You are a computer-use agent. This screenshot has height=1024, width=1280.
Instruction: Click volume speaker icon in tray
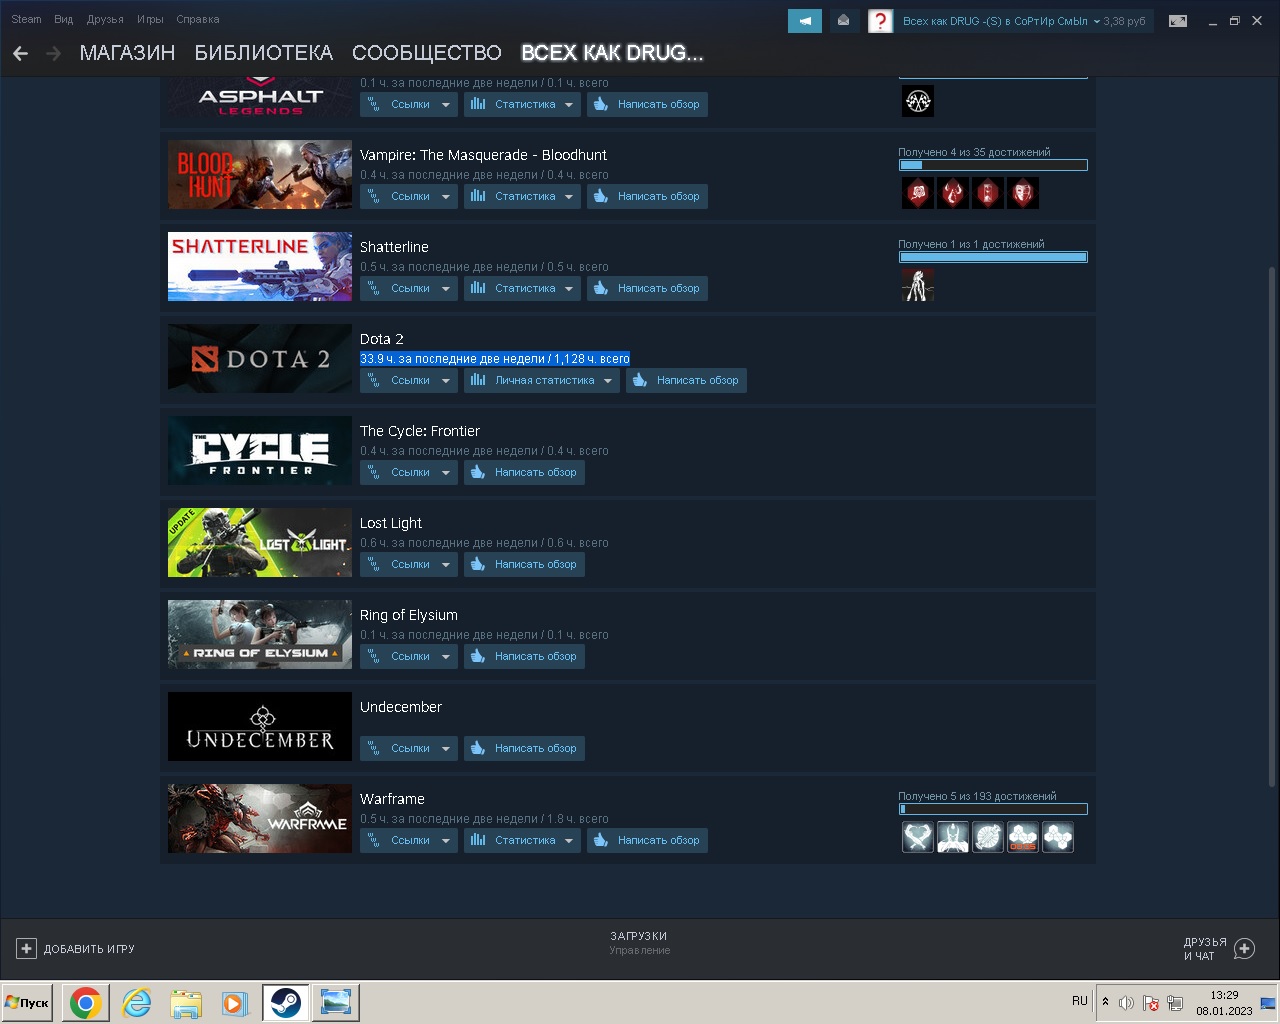click(x=1126, y=1003)
